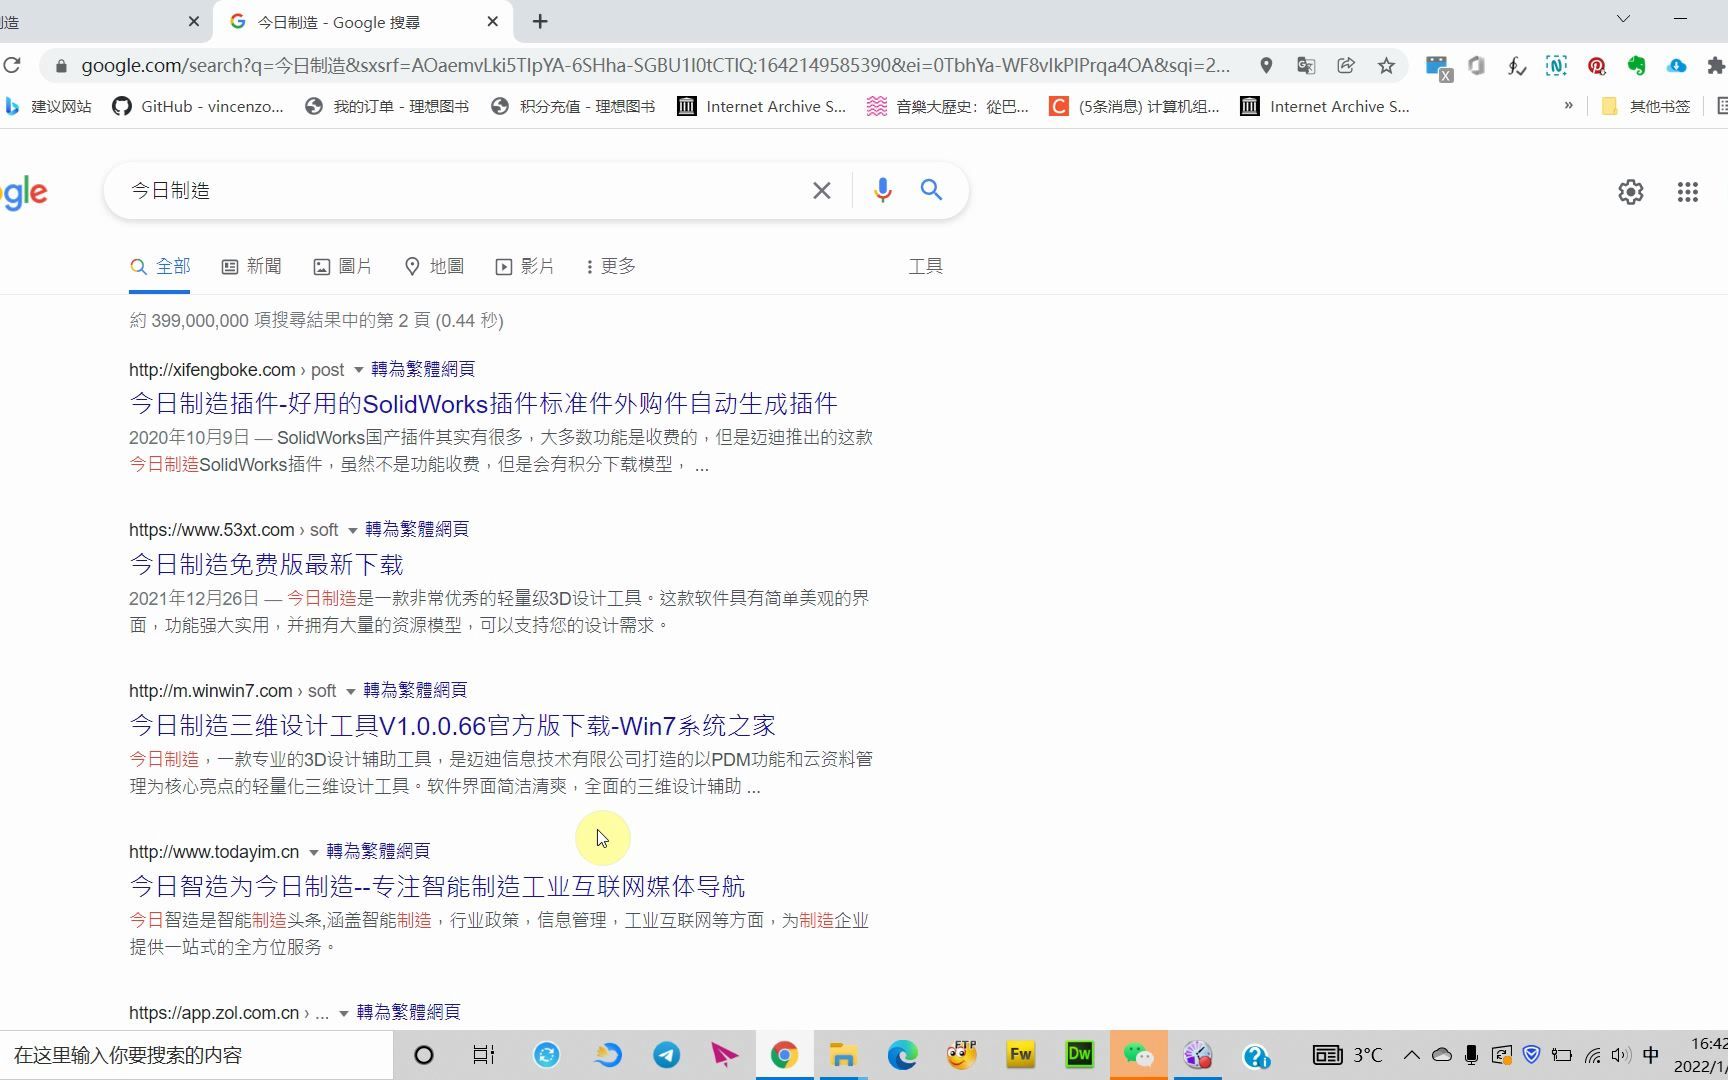Click the location pin icon in address bar
This screenshot has height=1080, width=1728.
click(x=1266, y=65)
